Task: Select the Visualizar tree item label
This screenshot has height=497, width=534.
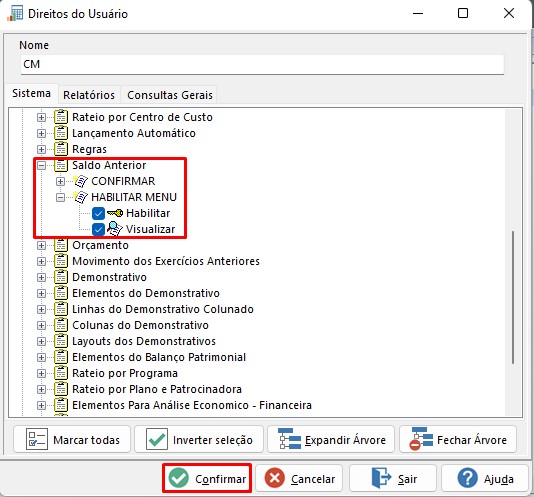Action: pos(151,229)
